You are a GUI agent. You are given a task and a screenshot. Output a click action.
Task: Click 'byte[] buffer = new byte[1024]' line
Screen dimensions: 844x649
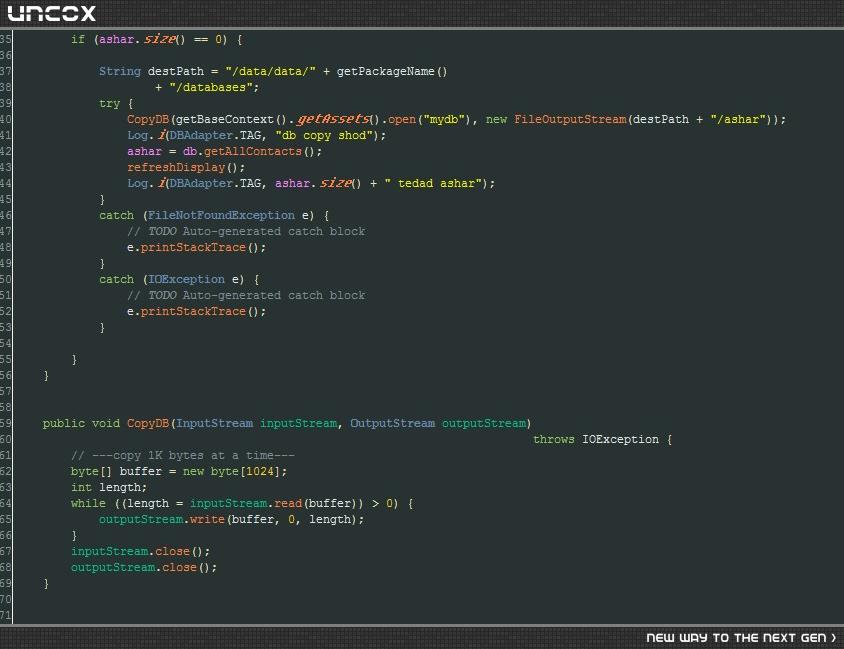(179, 471)
